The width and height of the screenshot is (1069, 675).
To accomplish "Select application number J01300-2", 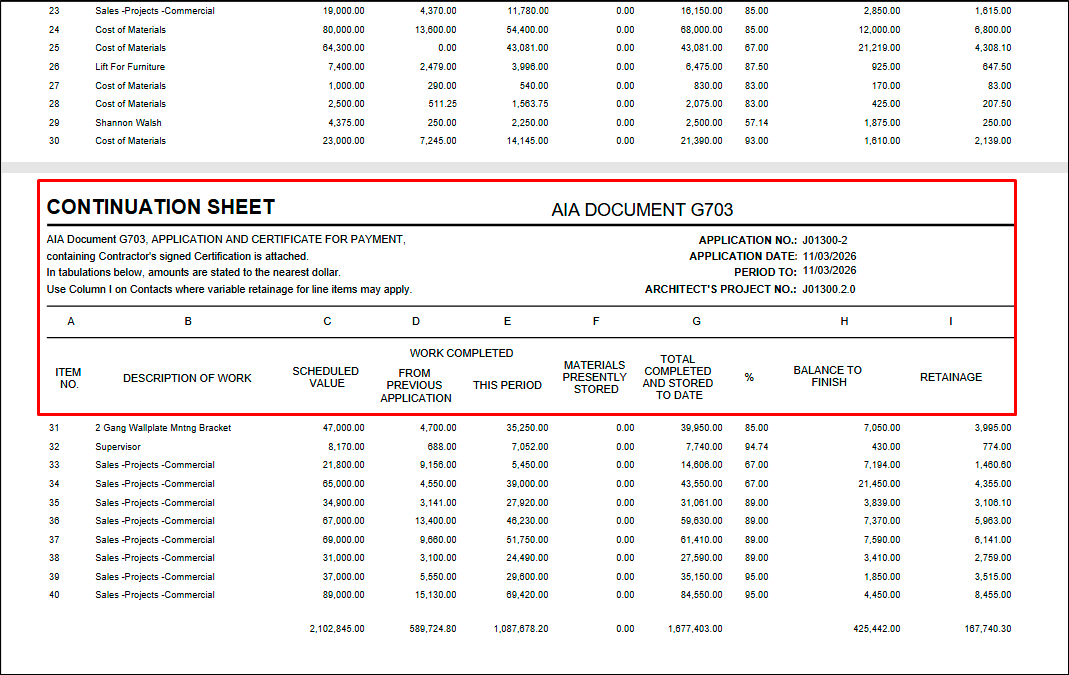I will (x=824, y=240).
